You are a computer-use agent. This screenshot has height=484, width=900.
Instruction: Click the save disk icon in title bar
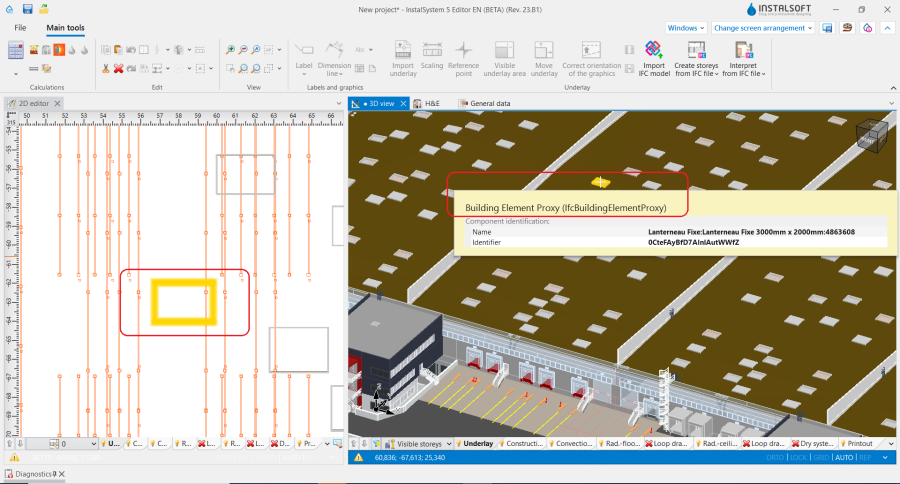(x=27, y=9)
